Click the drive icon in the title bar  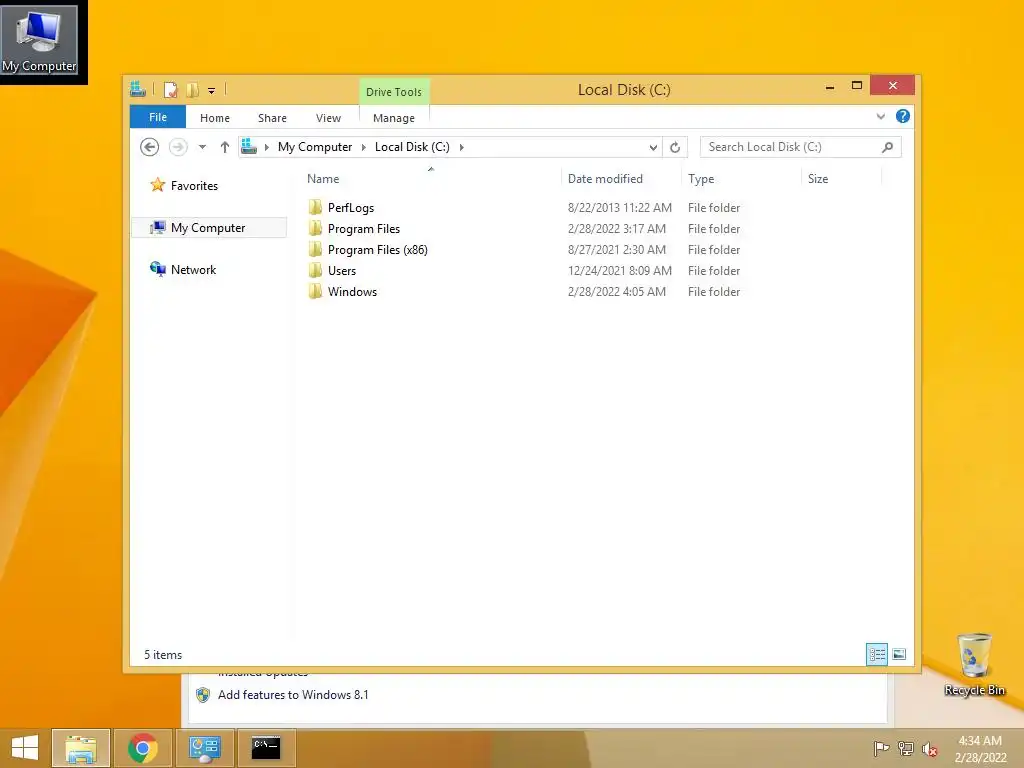(137, 89)
